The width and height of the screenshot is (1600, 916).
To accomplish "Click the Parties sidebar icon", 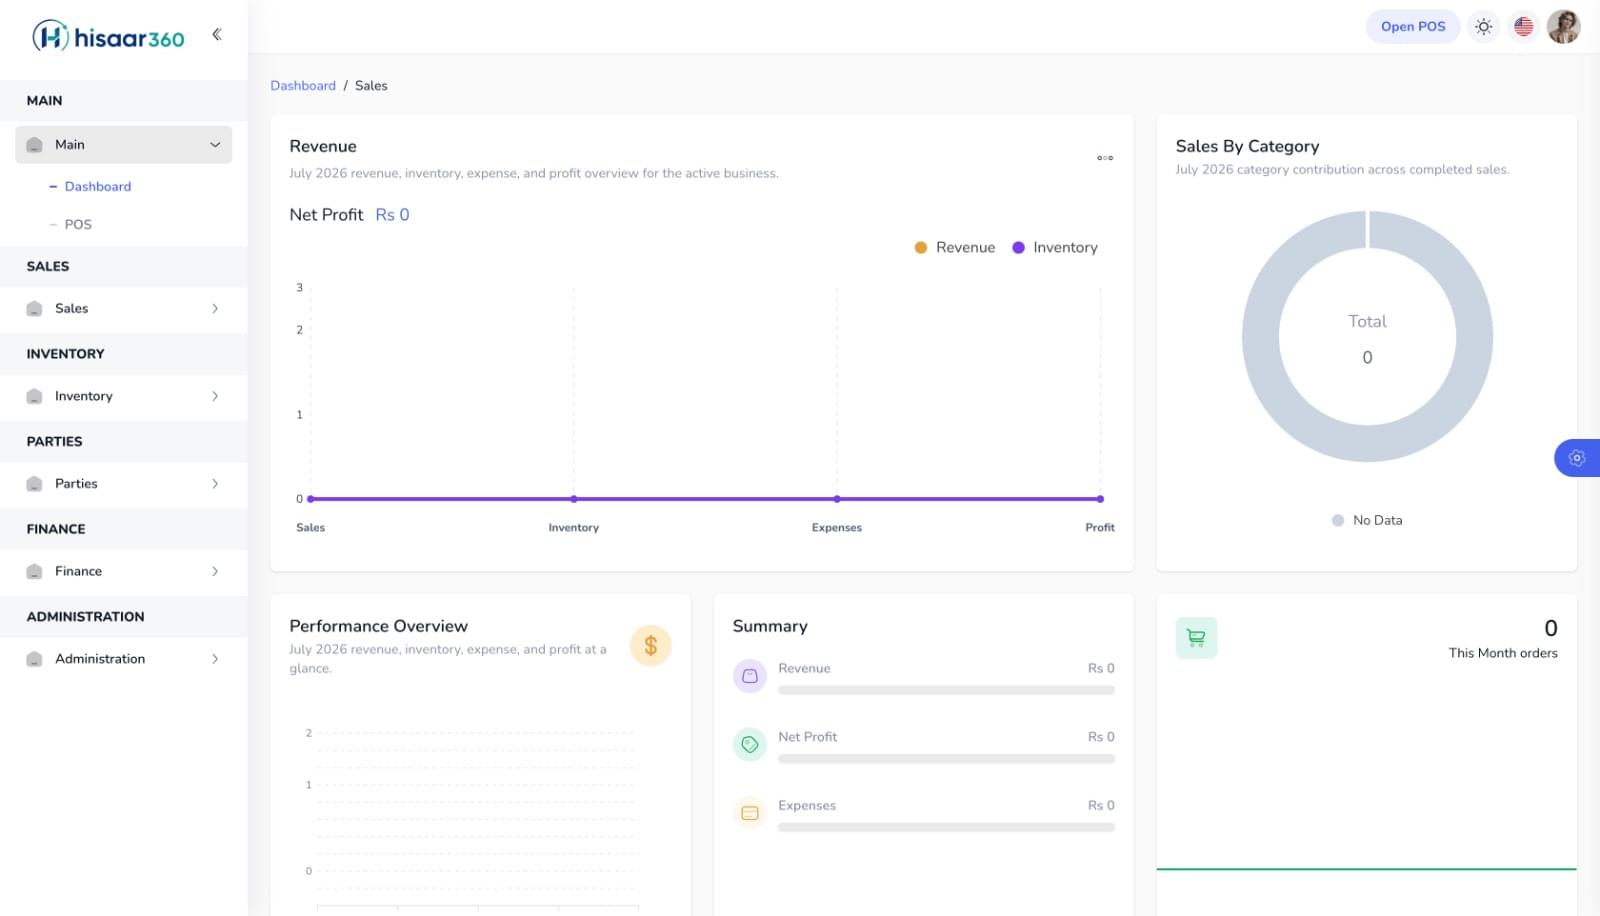I will [35, 484].
